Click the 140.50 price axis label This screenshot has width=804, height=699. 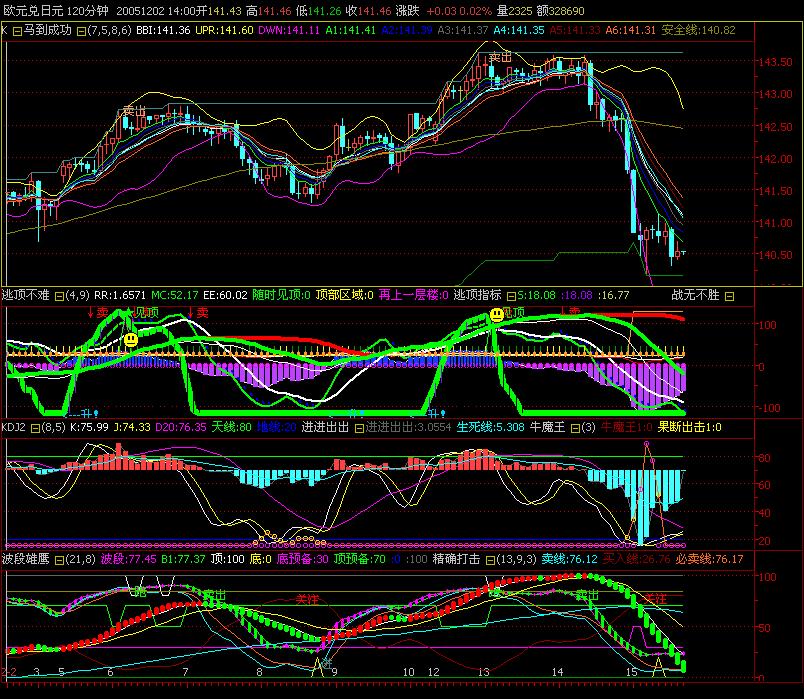tap(775, 255)
